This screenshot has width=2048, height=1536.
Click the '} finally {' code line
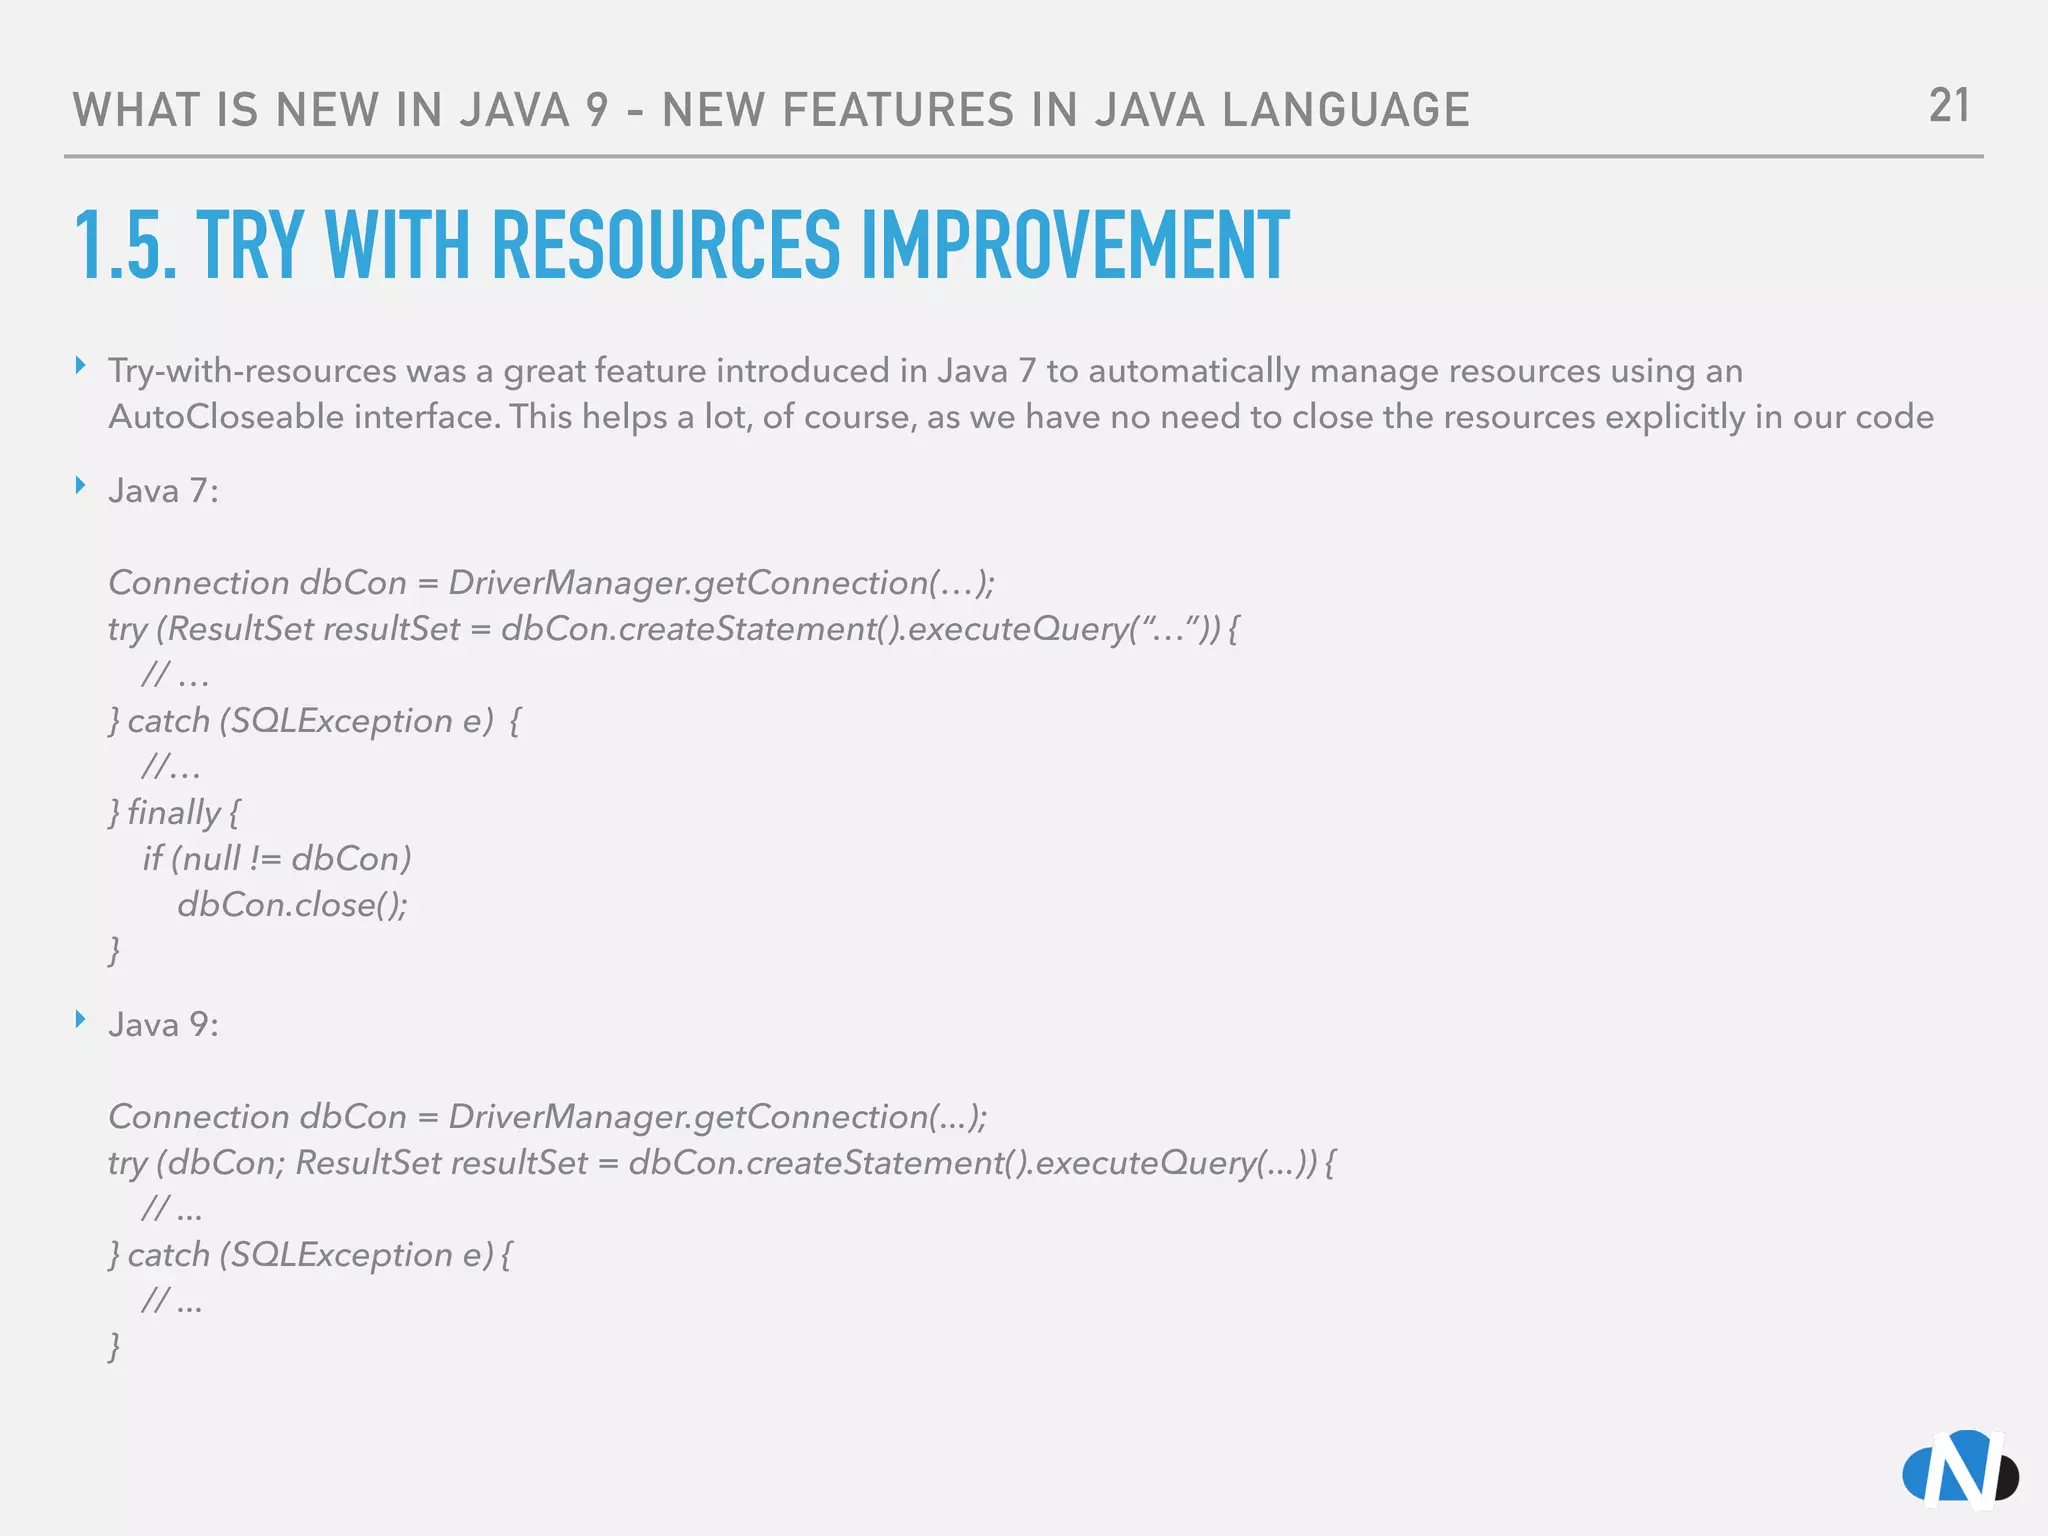(174, 813)
